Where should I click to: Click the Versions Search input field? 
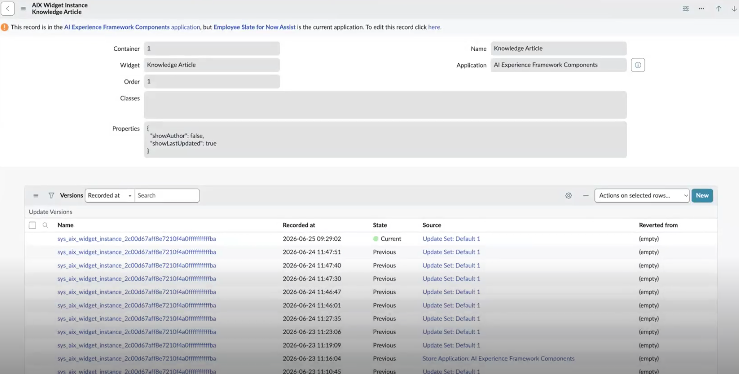[167, 195]
